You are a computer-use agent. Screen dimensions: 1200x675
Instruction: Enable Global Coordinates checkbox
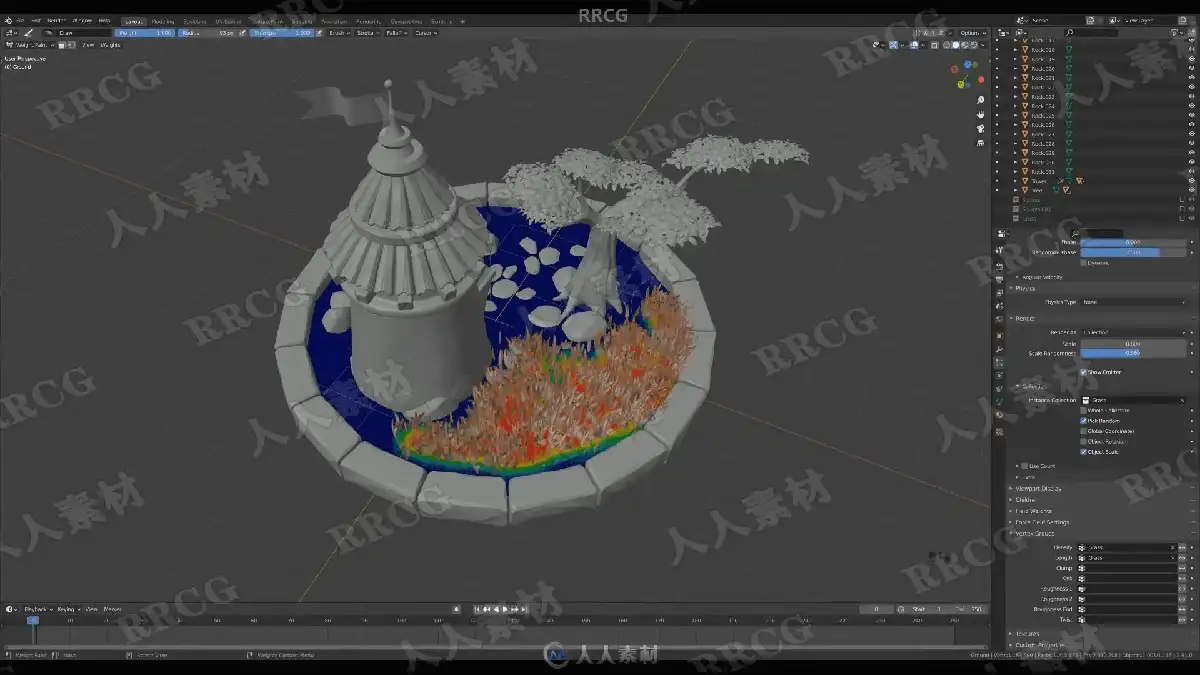coord(1083,431)
